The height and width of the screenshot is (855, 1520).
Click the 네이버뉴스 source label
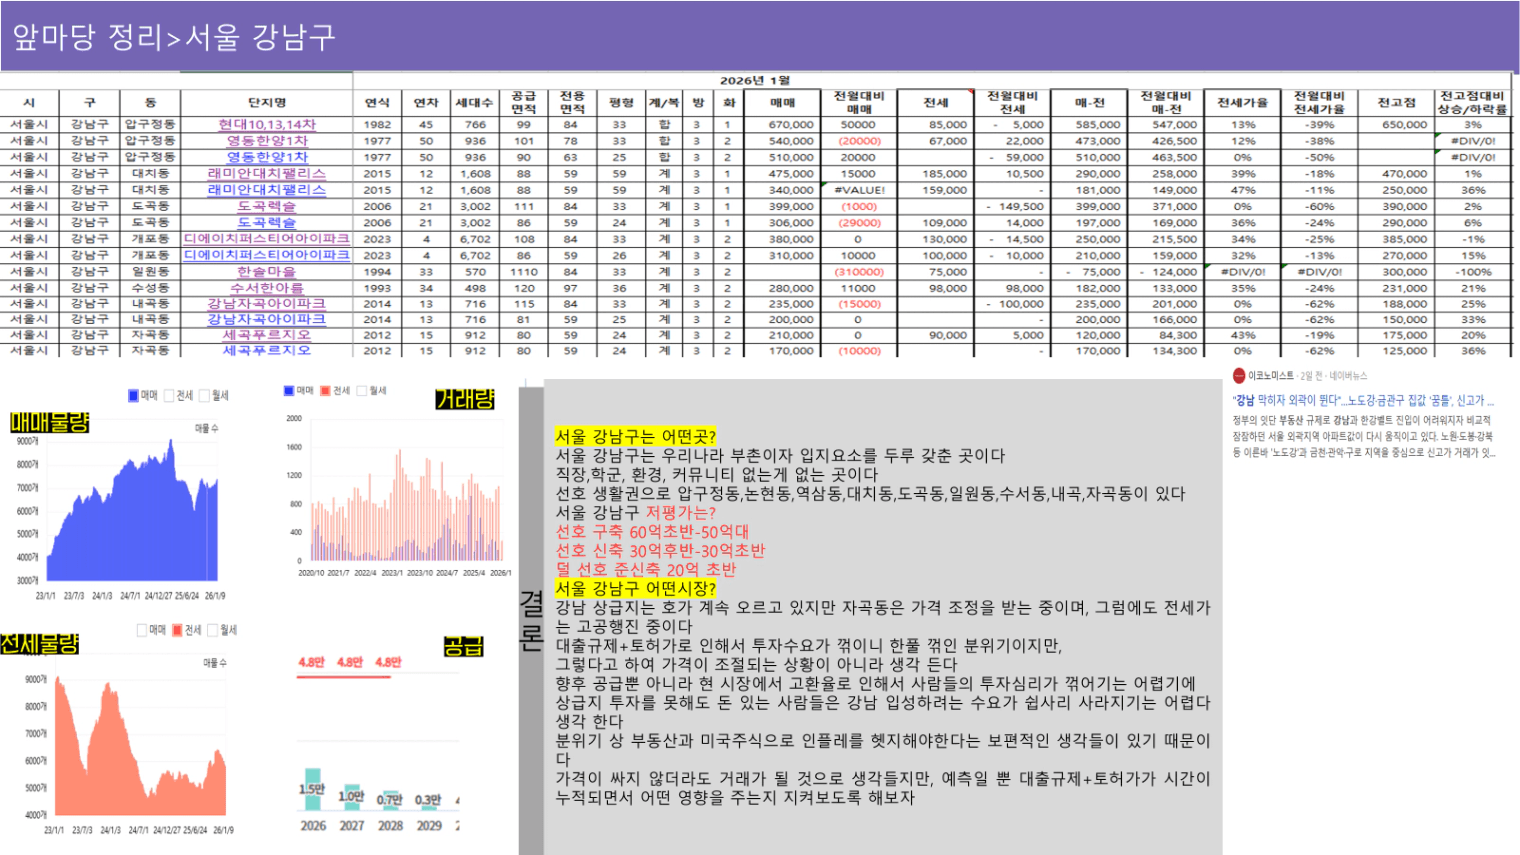(1347, 376)
